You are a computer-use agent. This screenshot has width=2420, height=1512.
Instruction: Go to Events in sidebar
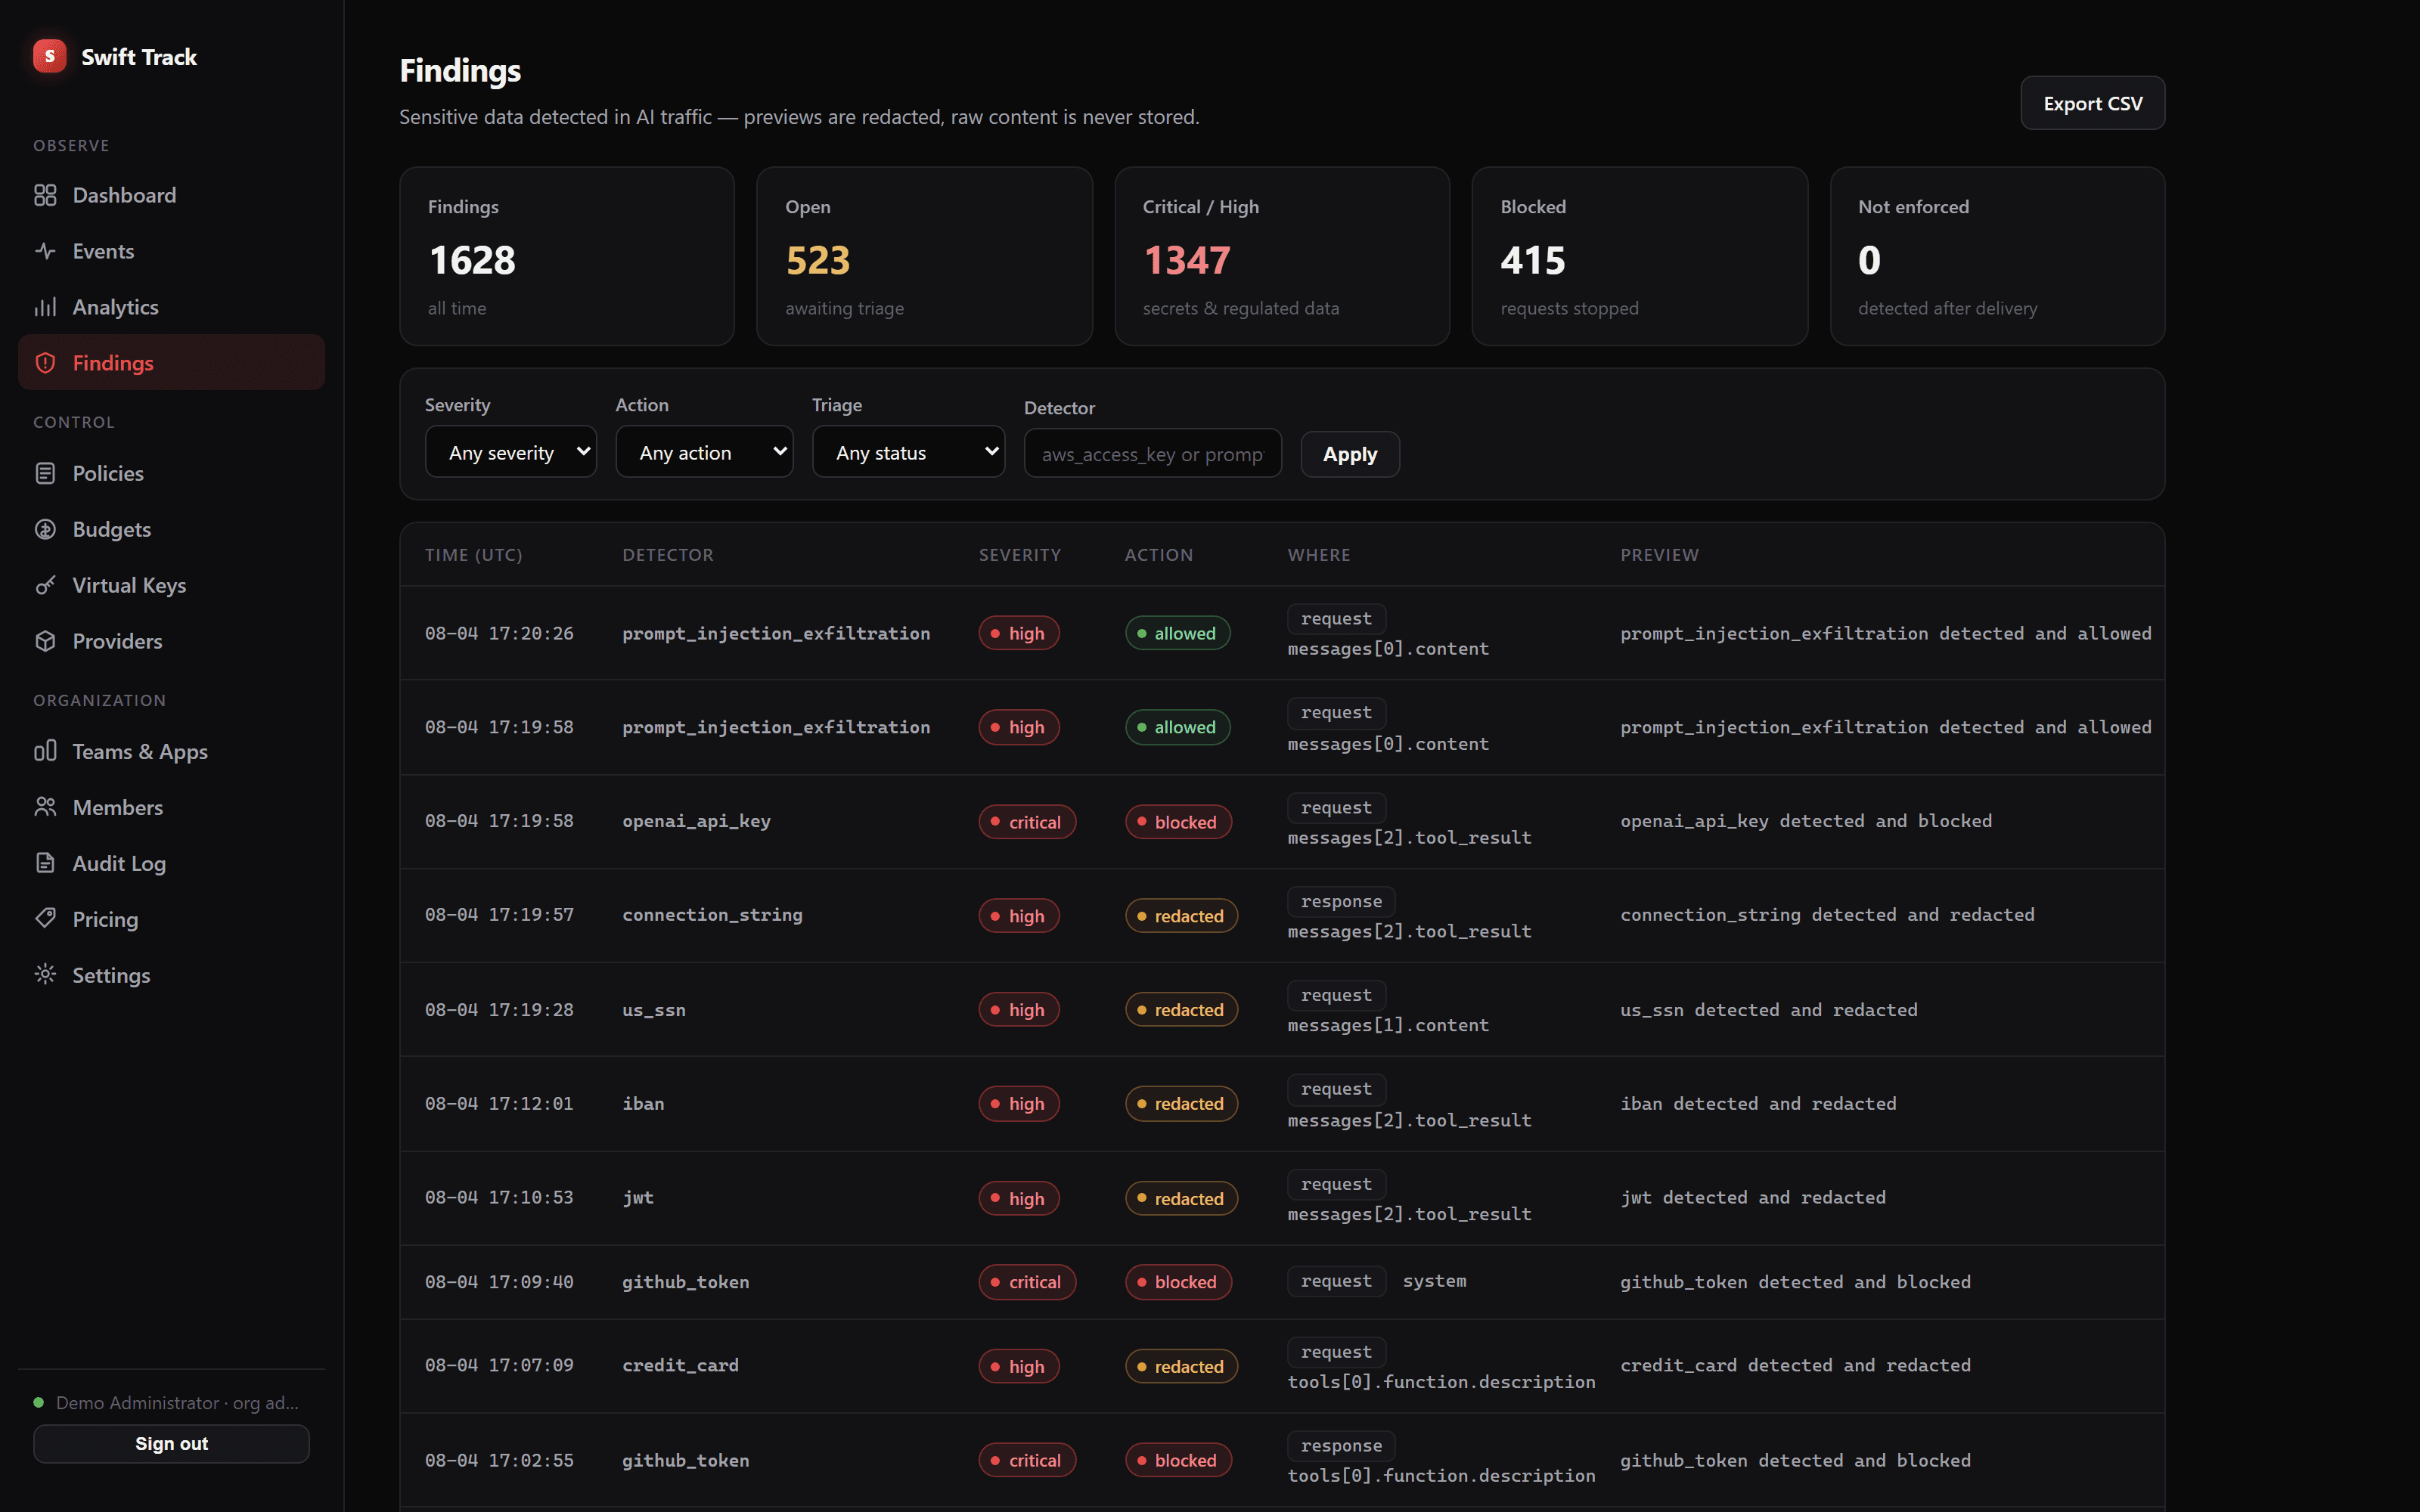[171, 251]
